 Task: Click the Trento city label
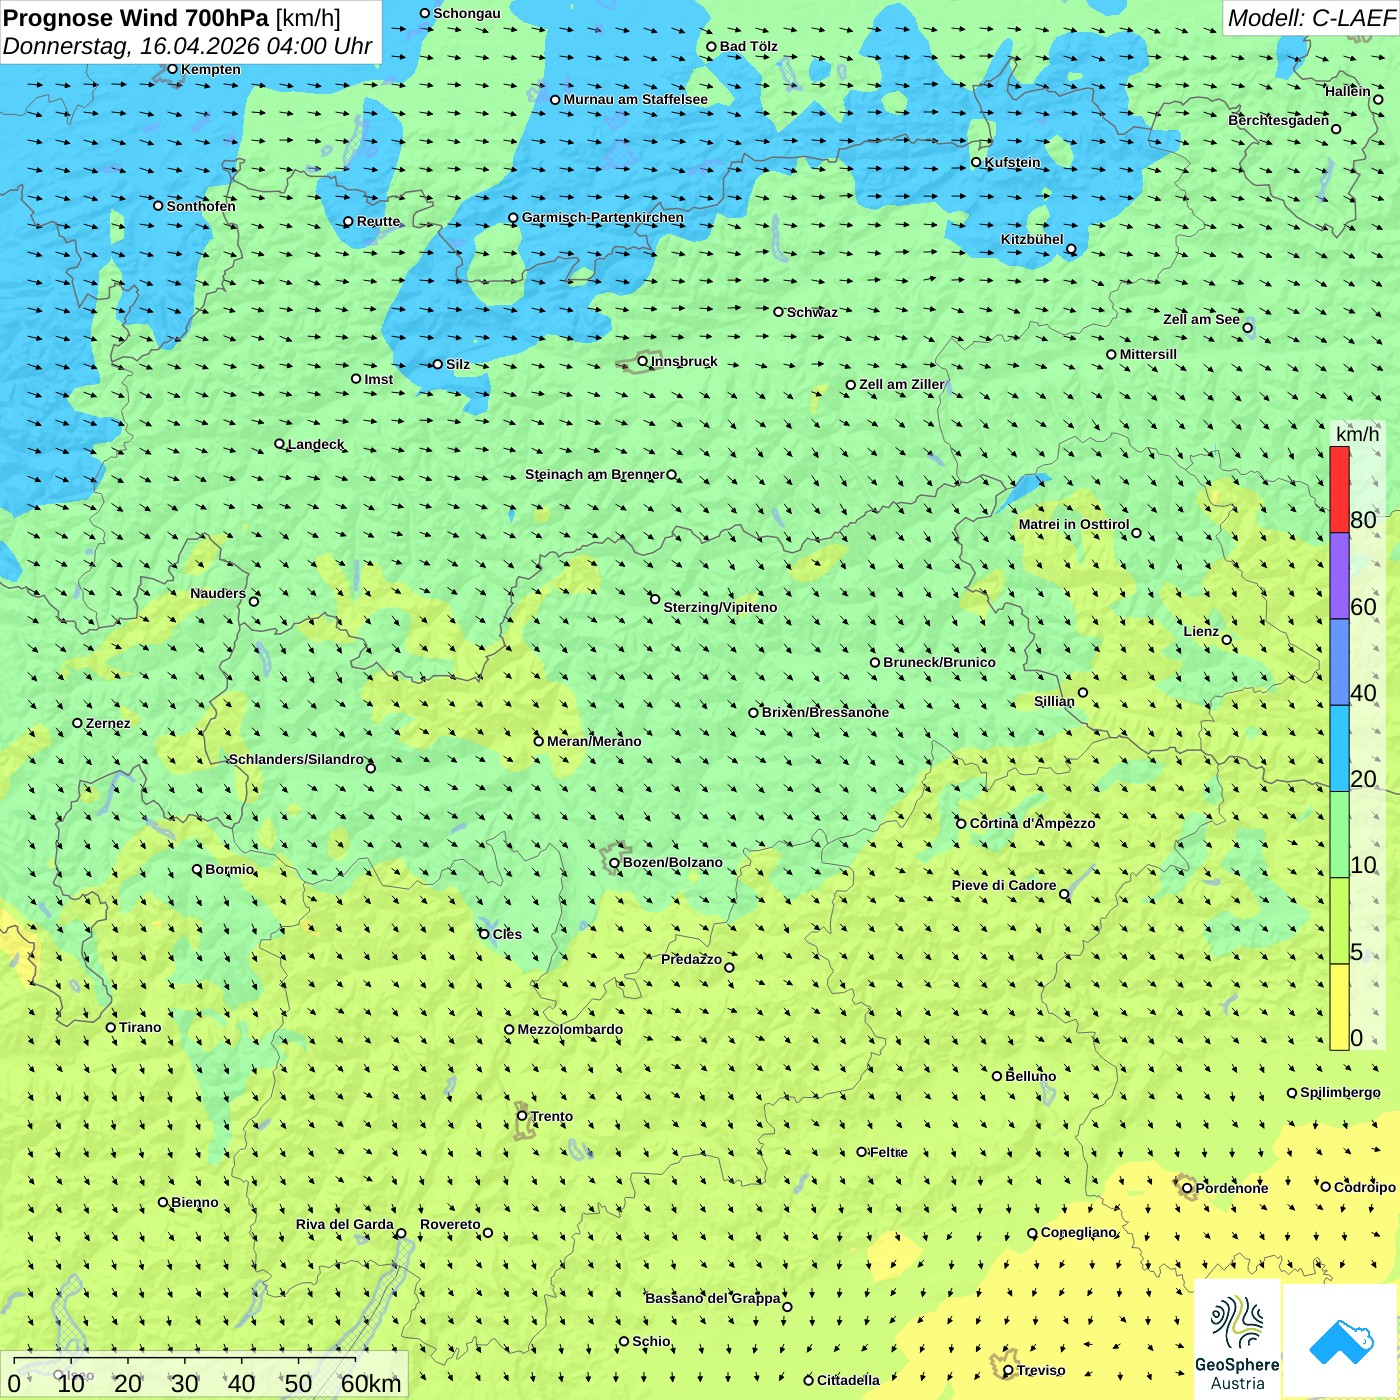pyautogui.click(x=552, y=1116)
